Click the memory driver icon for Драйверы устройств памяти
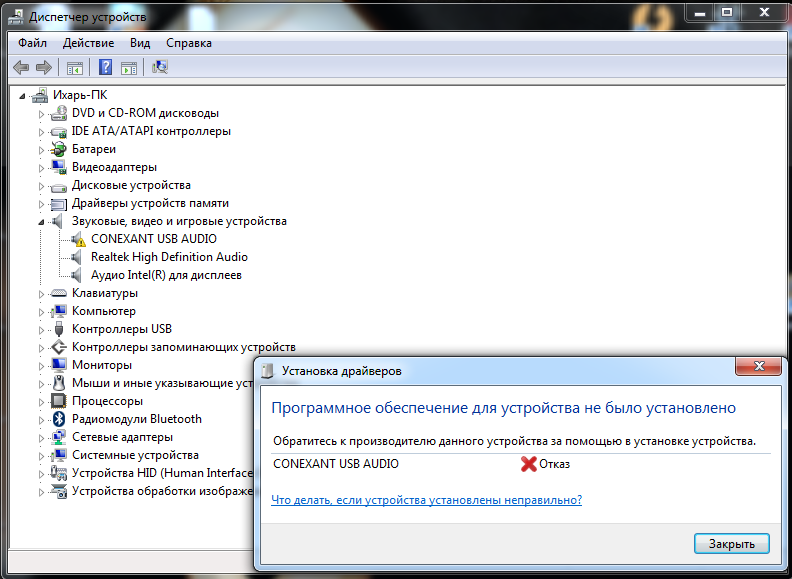This screenshot has height=579, width=792. click(x=59, y=204)
